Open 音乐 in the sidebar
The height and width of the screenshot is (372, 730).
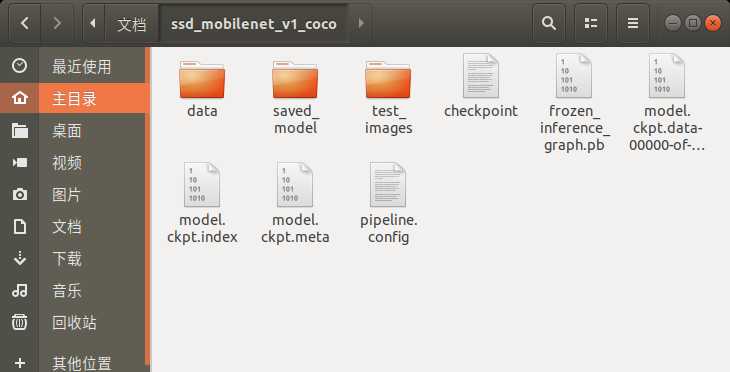pos(67,291)
